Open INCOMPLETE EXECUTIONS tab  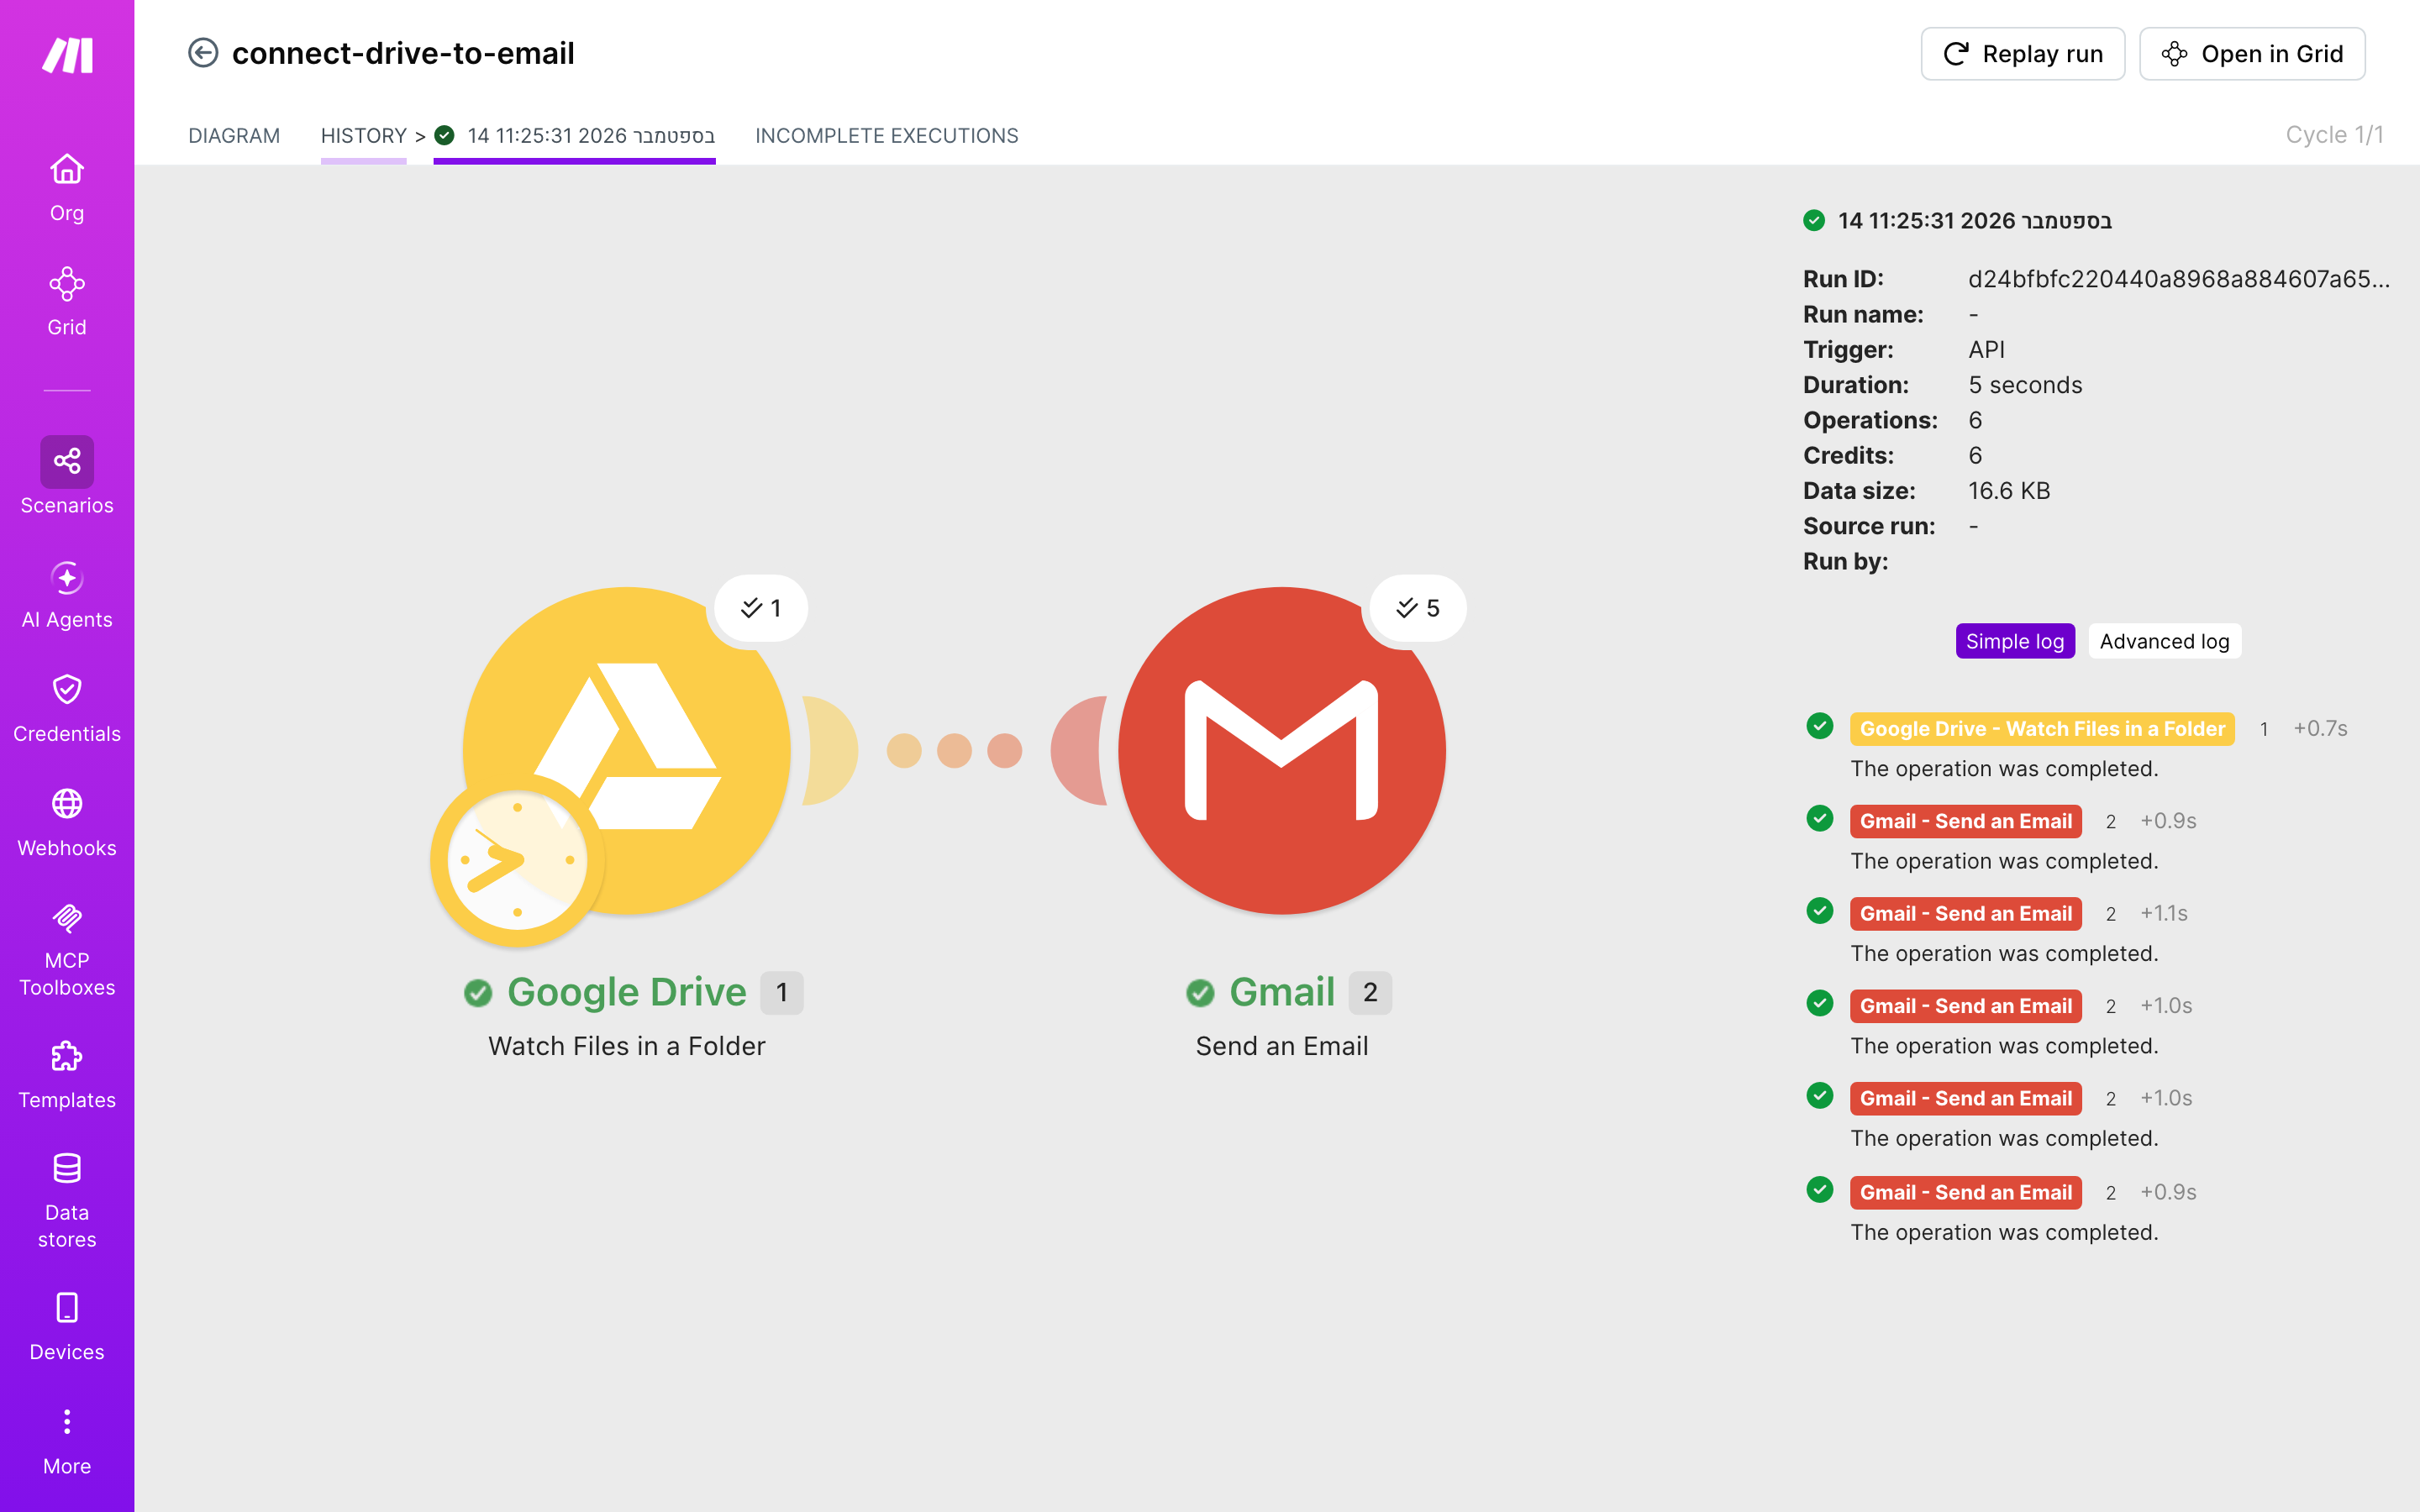pos(886,136)
